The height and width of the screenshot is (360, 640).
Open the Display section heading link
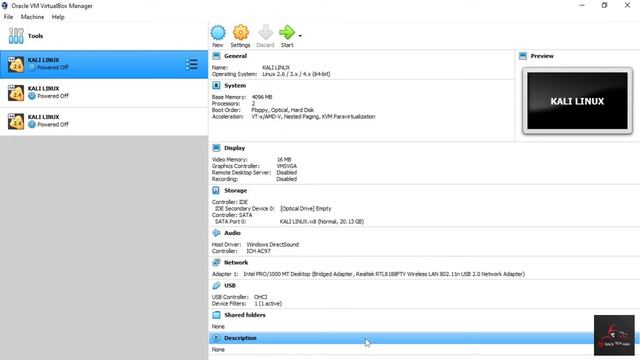point(235,148)
